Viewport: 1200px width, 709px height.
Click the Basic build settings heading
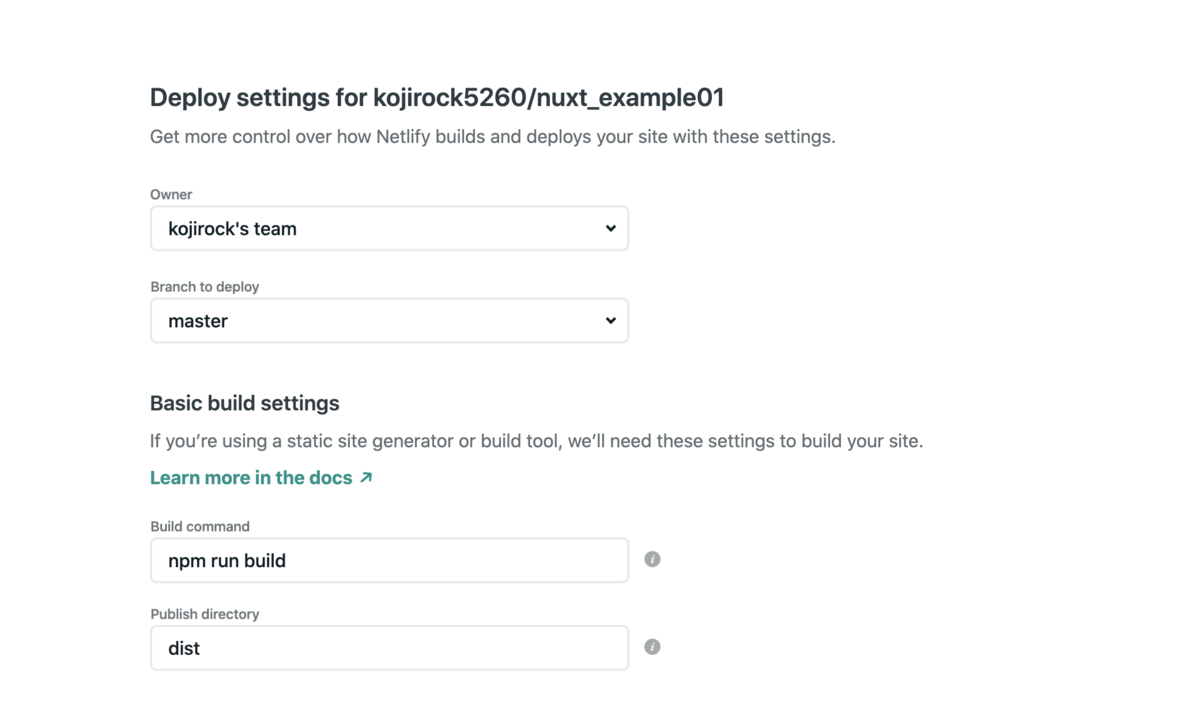[x=244, y=403]
